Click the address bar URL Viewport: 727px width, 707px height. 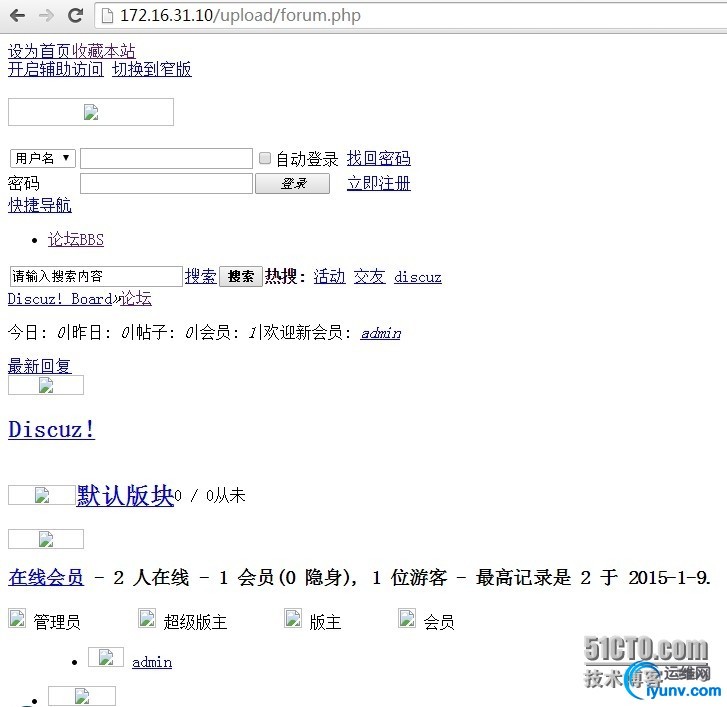(x=240, y=15)
